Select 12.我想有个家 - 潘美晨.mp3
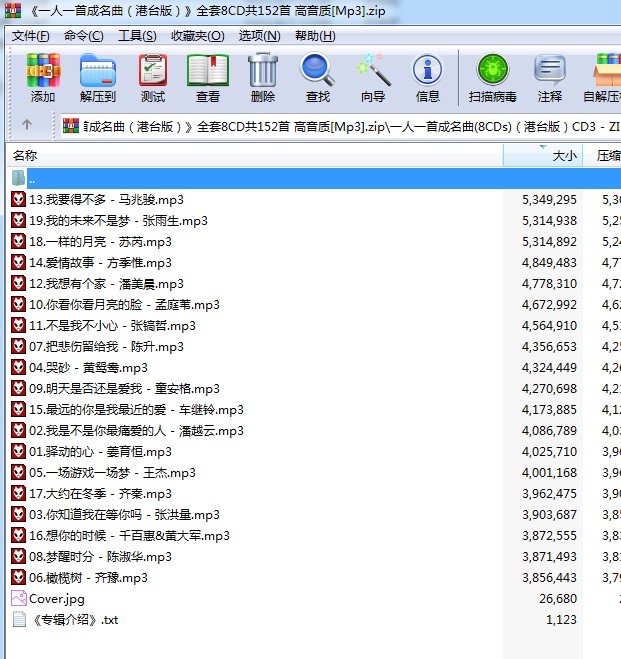Image resolution: width=621 pixels, height=659 pixels. [107, 284]
